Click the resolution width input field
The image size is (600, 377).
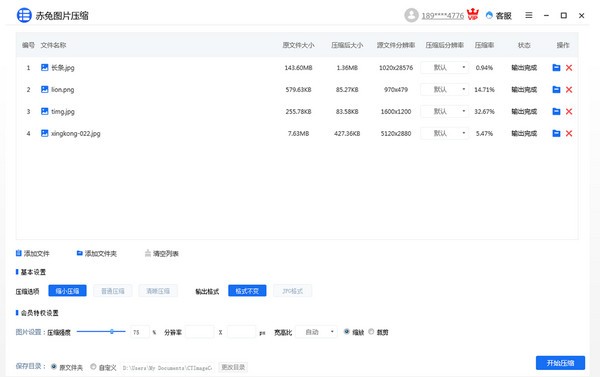tap(200, 332)
